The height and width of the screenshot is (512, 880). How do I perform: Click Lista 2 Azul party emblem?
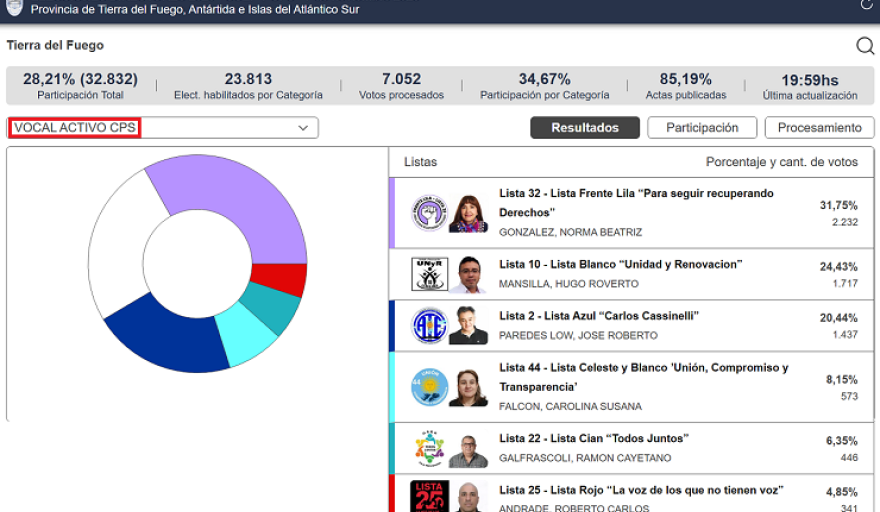[x=429, y=326]
